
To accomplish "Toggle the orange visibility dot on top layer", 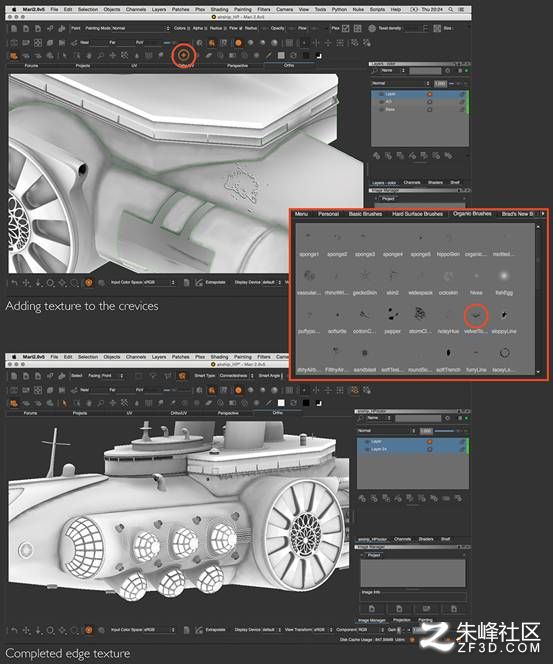I will [x=429, y=94].
